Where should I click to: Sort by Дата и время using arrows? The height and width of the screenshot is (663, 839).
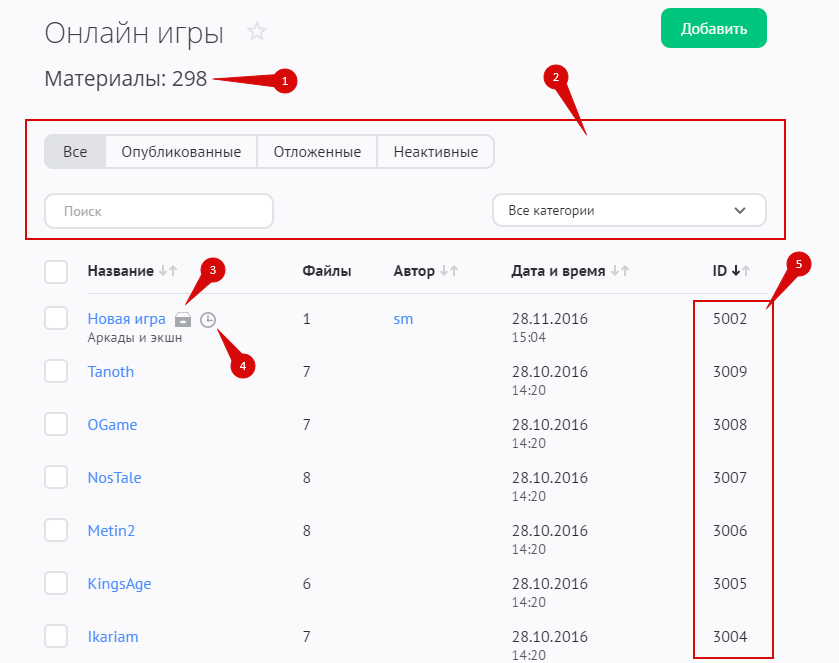click(x=620, y=271)
